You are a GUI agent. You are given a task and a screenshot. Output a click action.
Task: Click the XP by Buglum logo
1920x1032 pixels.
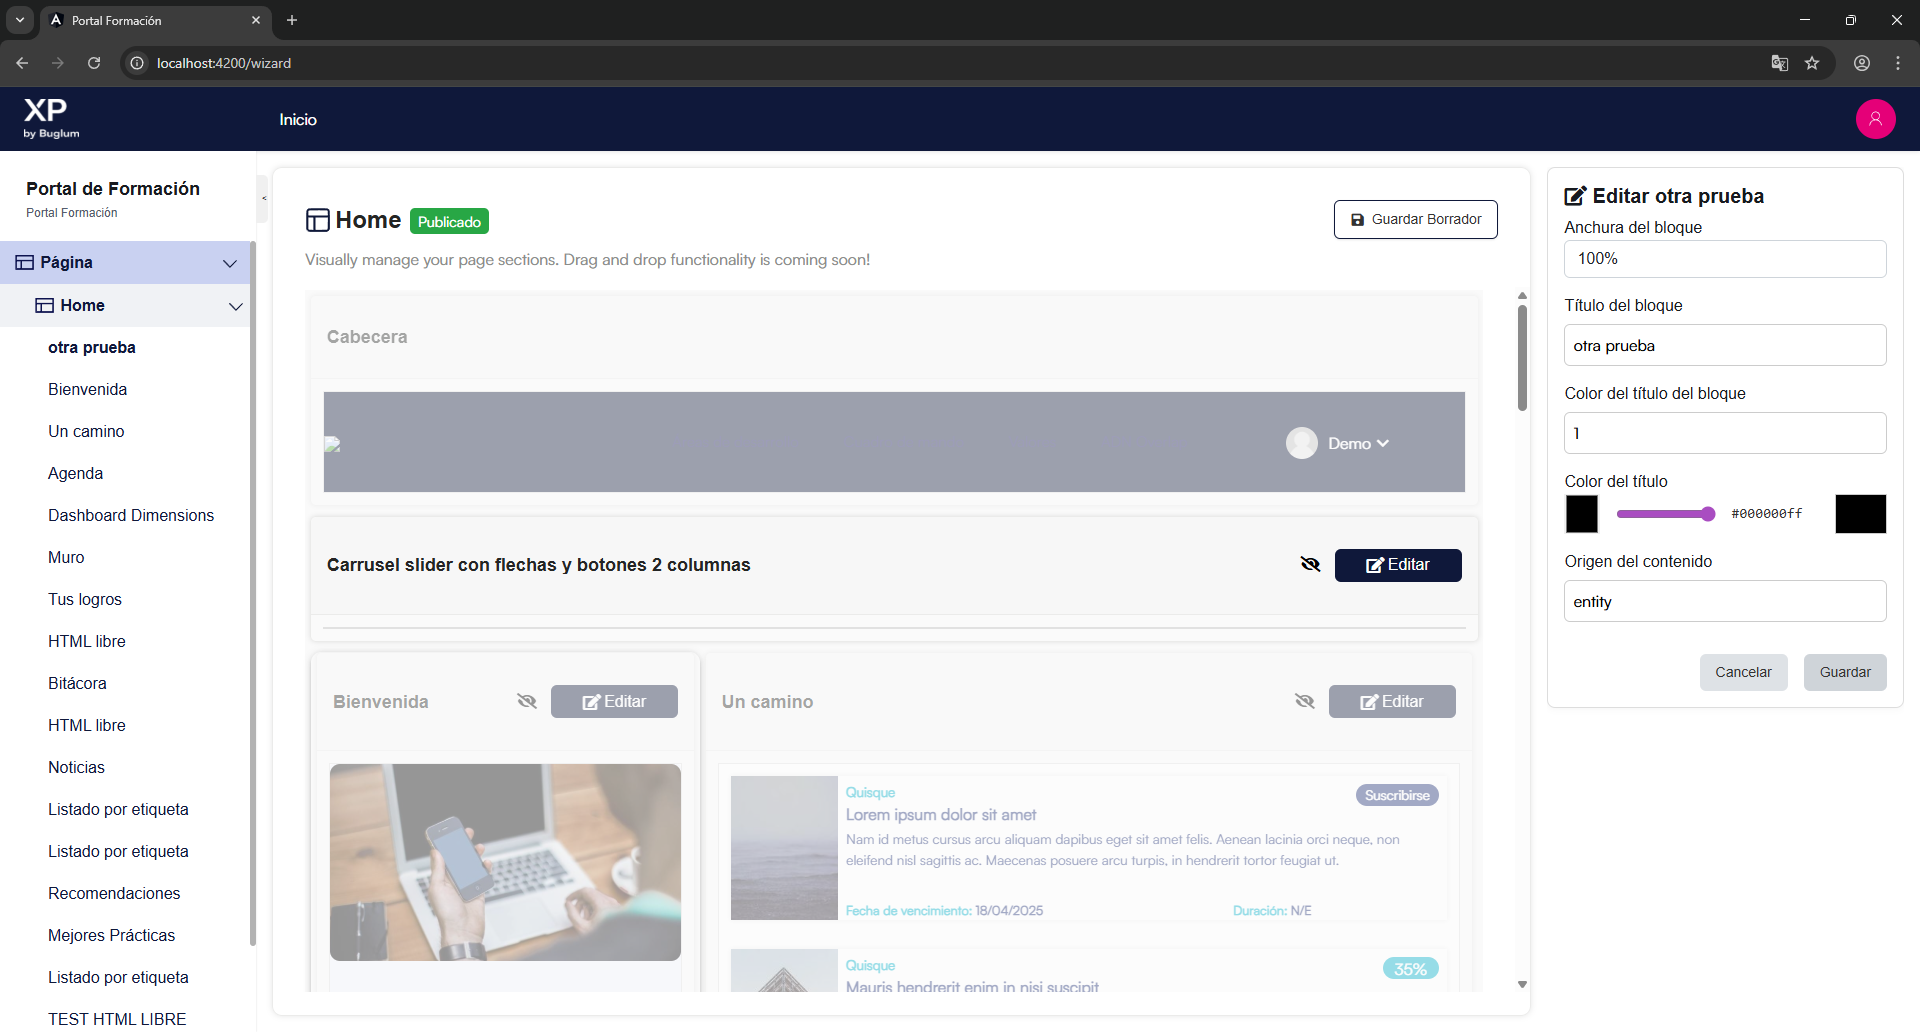point(51,119)
